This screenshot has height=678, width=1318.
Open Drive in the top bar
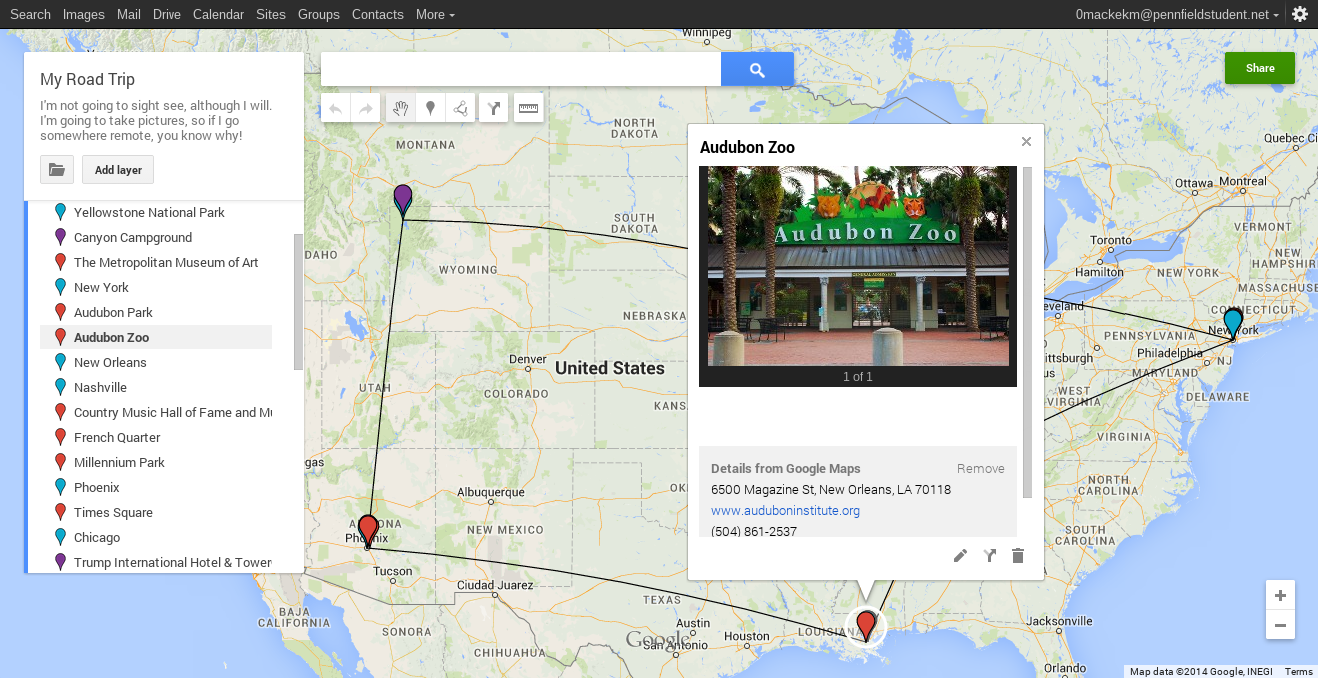(167, 14)
